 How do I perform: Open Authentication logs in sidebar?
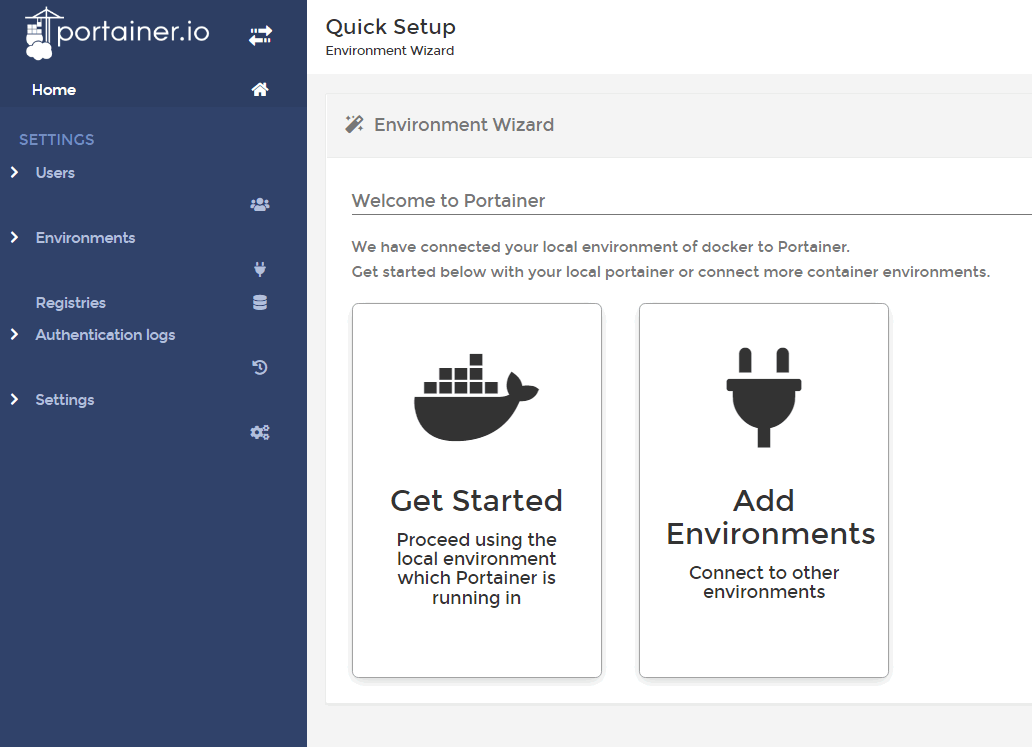[x=105, y=335]
